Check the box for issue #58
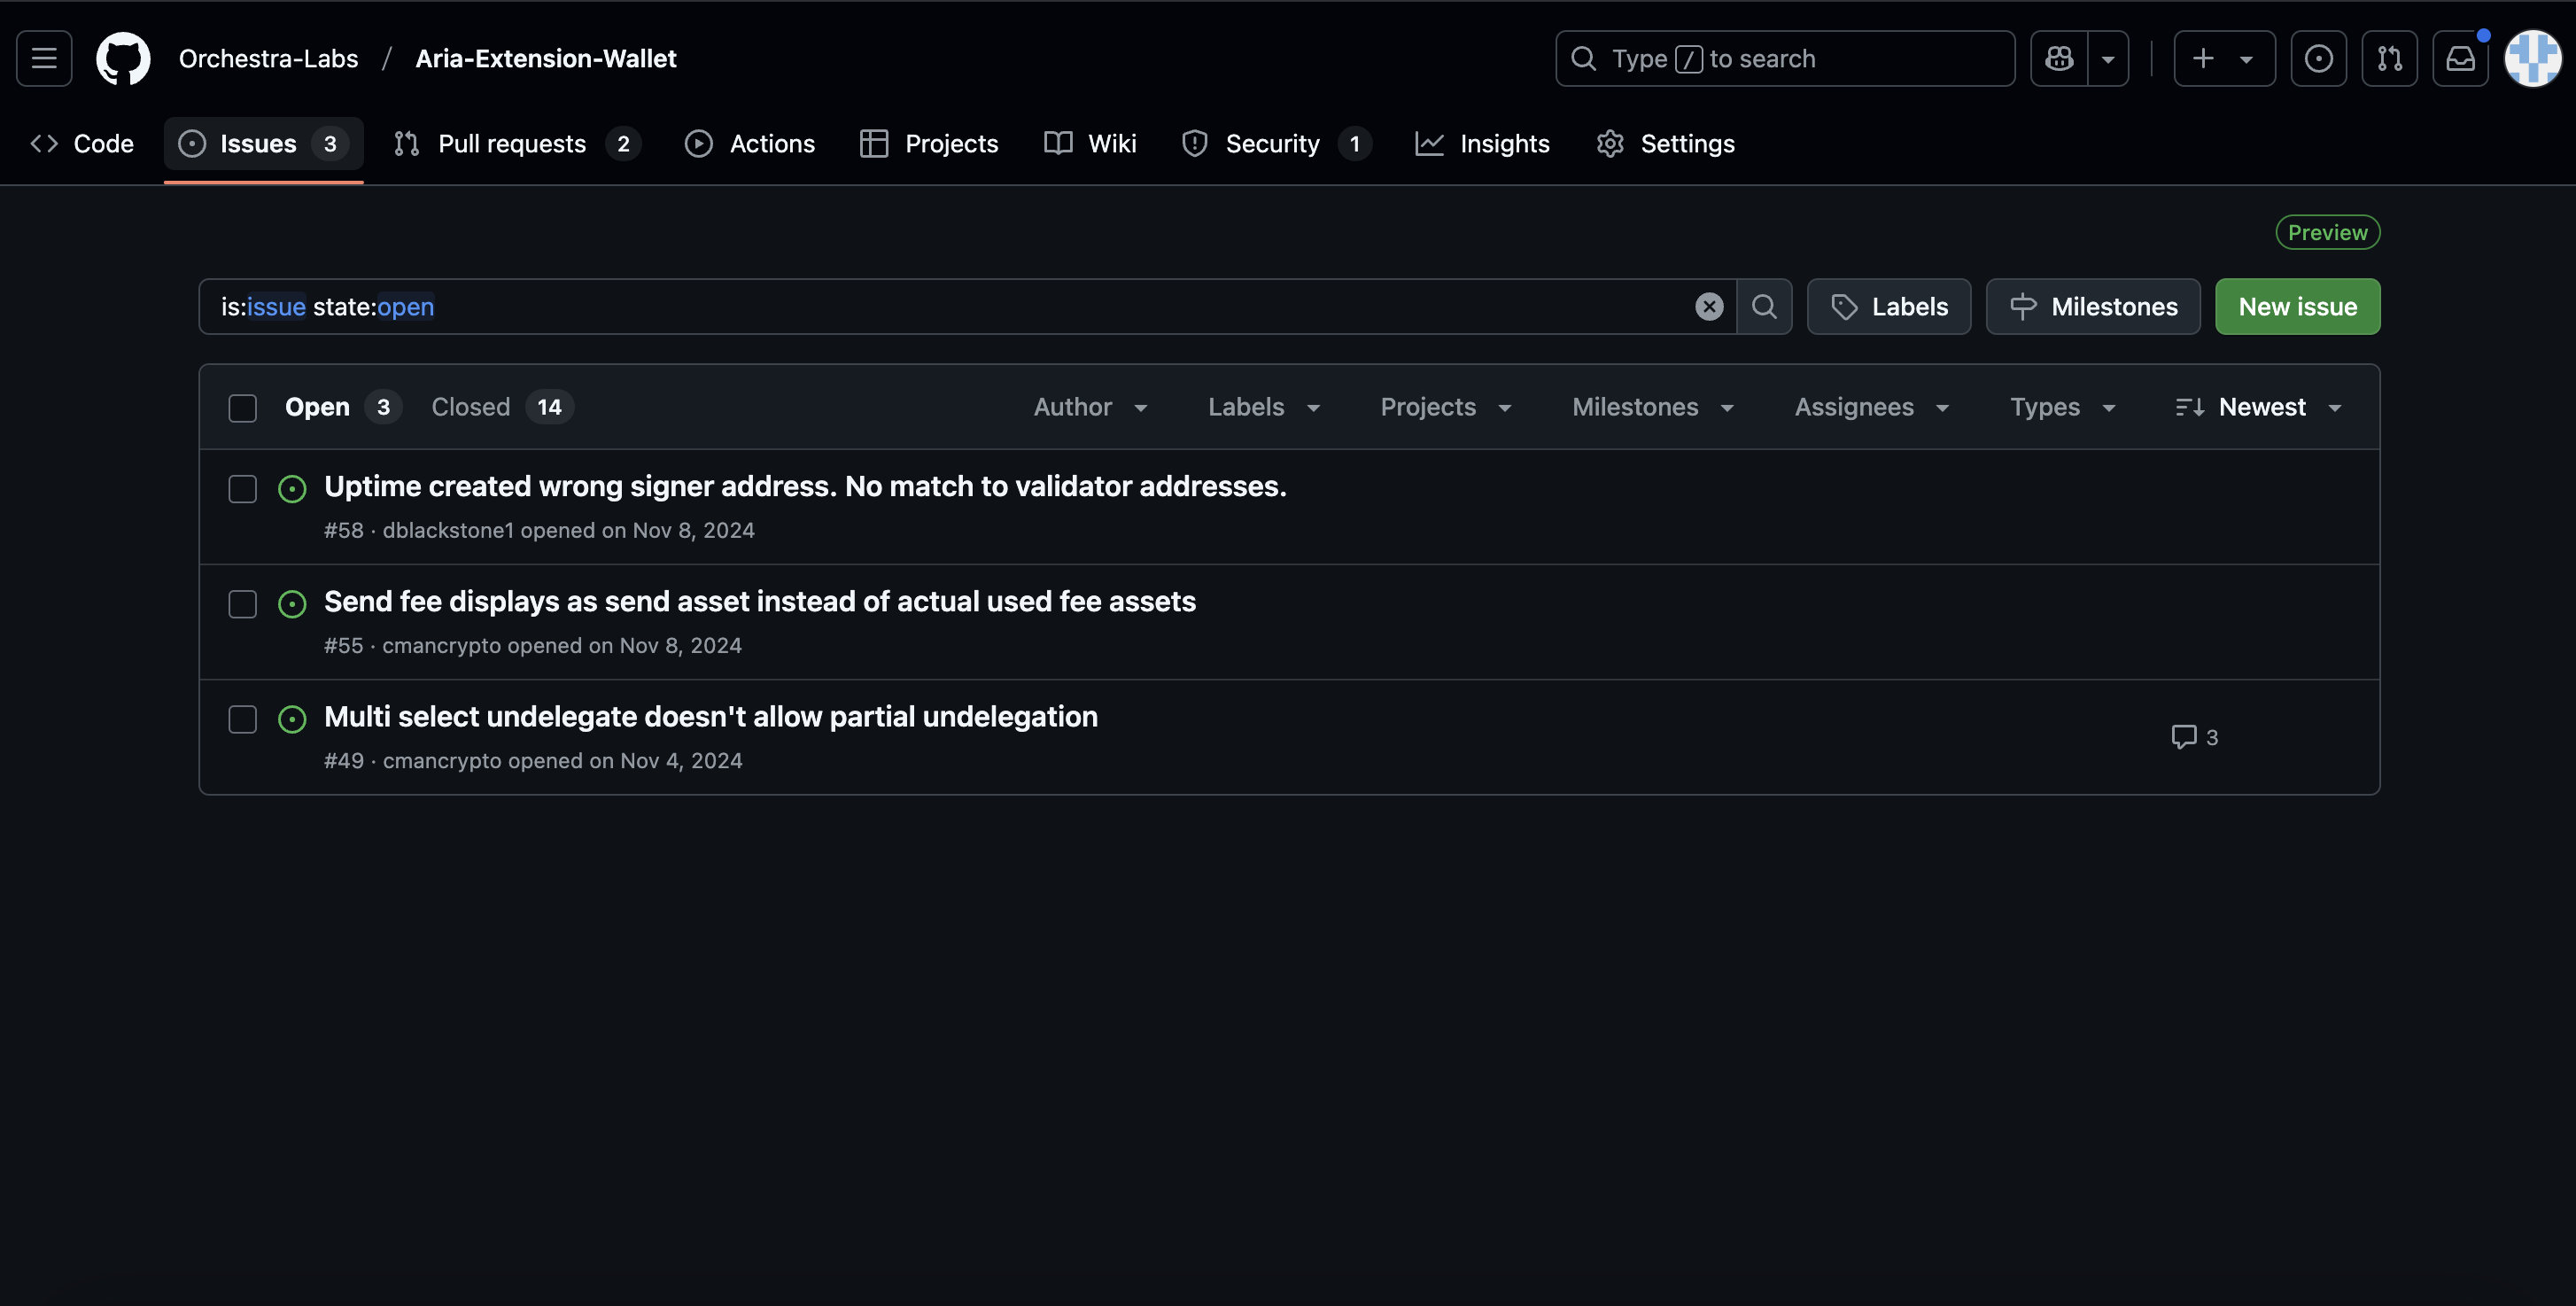 (242, 489)
